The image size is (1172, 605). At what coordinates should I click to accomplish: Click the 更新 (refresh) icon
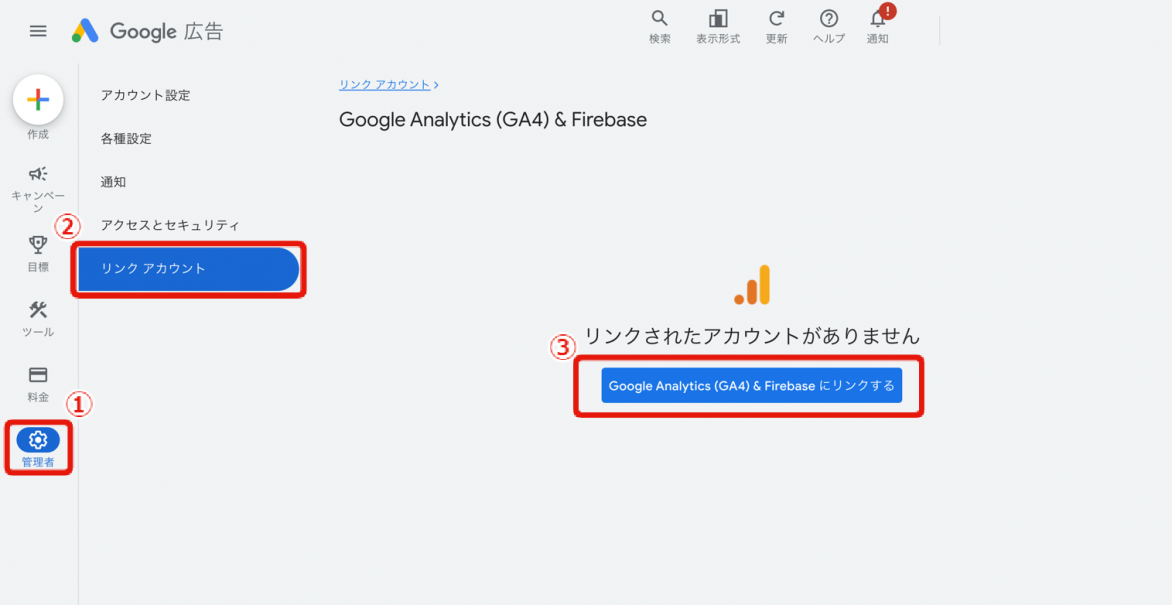tap(776, 20)
